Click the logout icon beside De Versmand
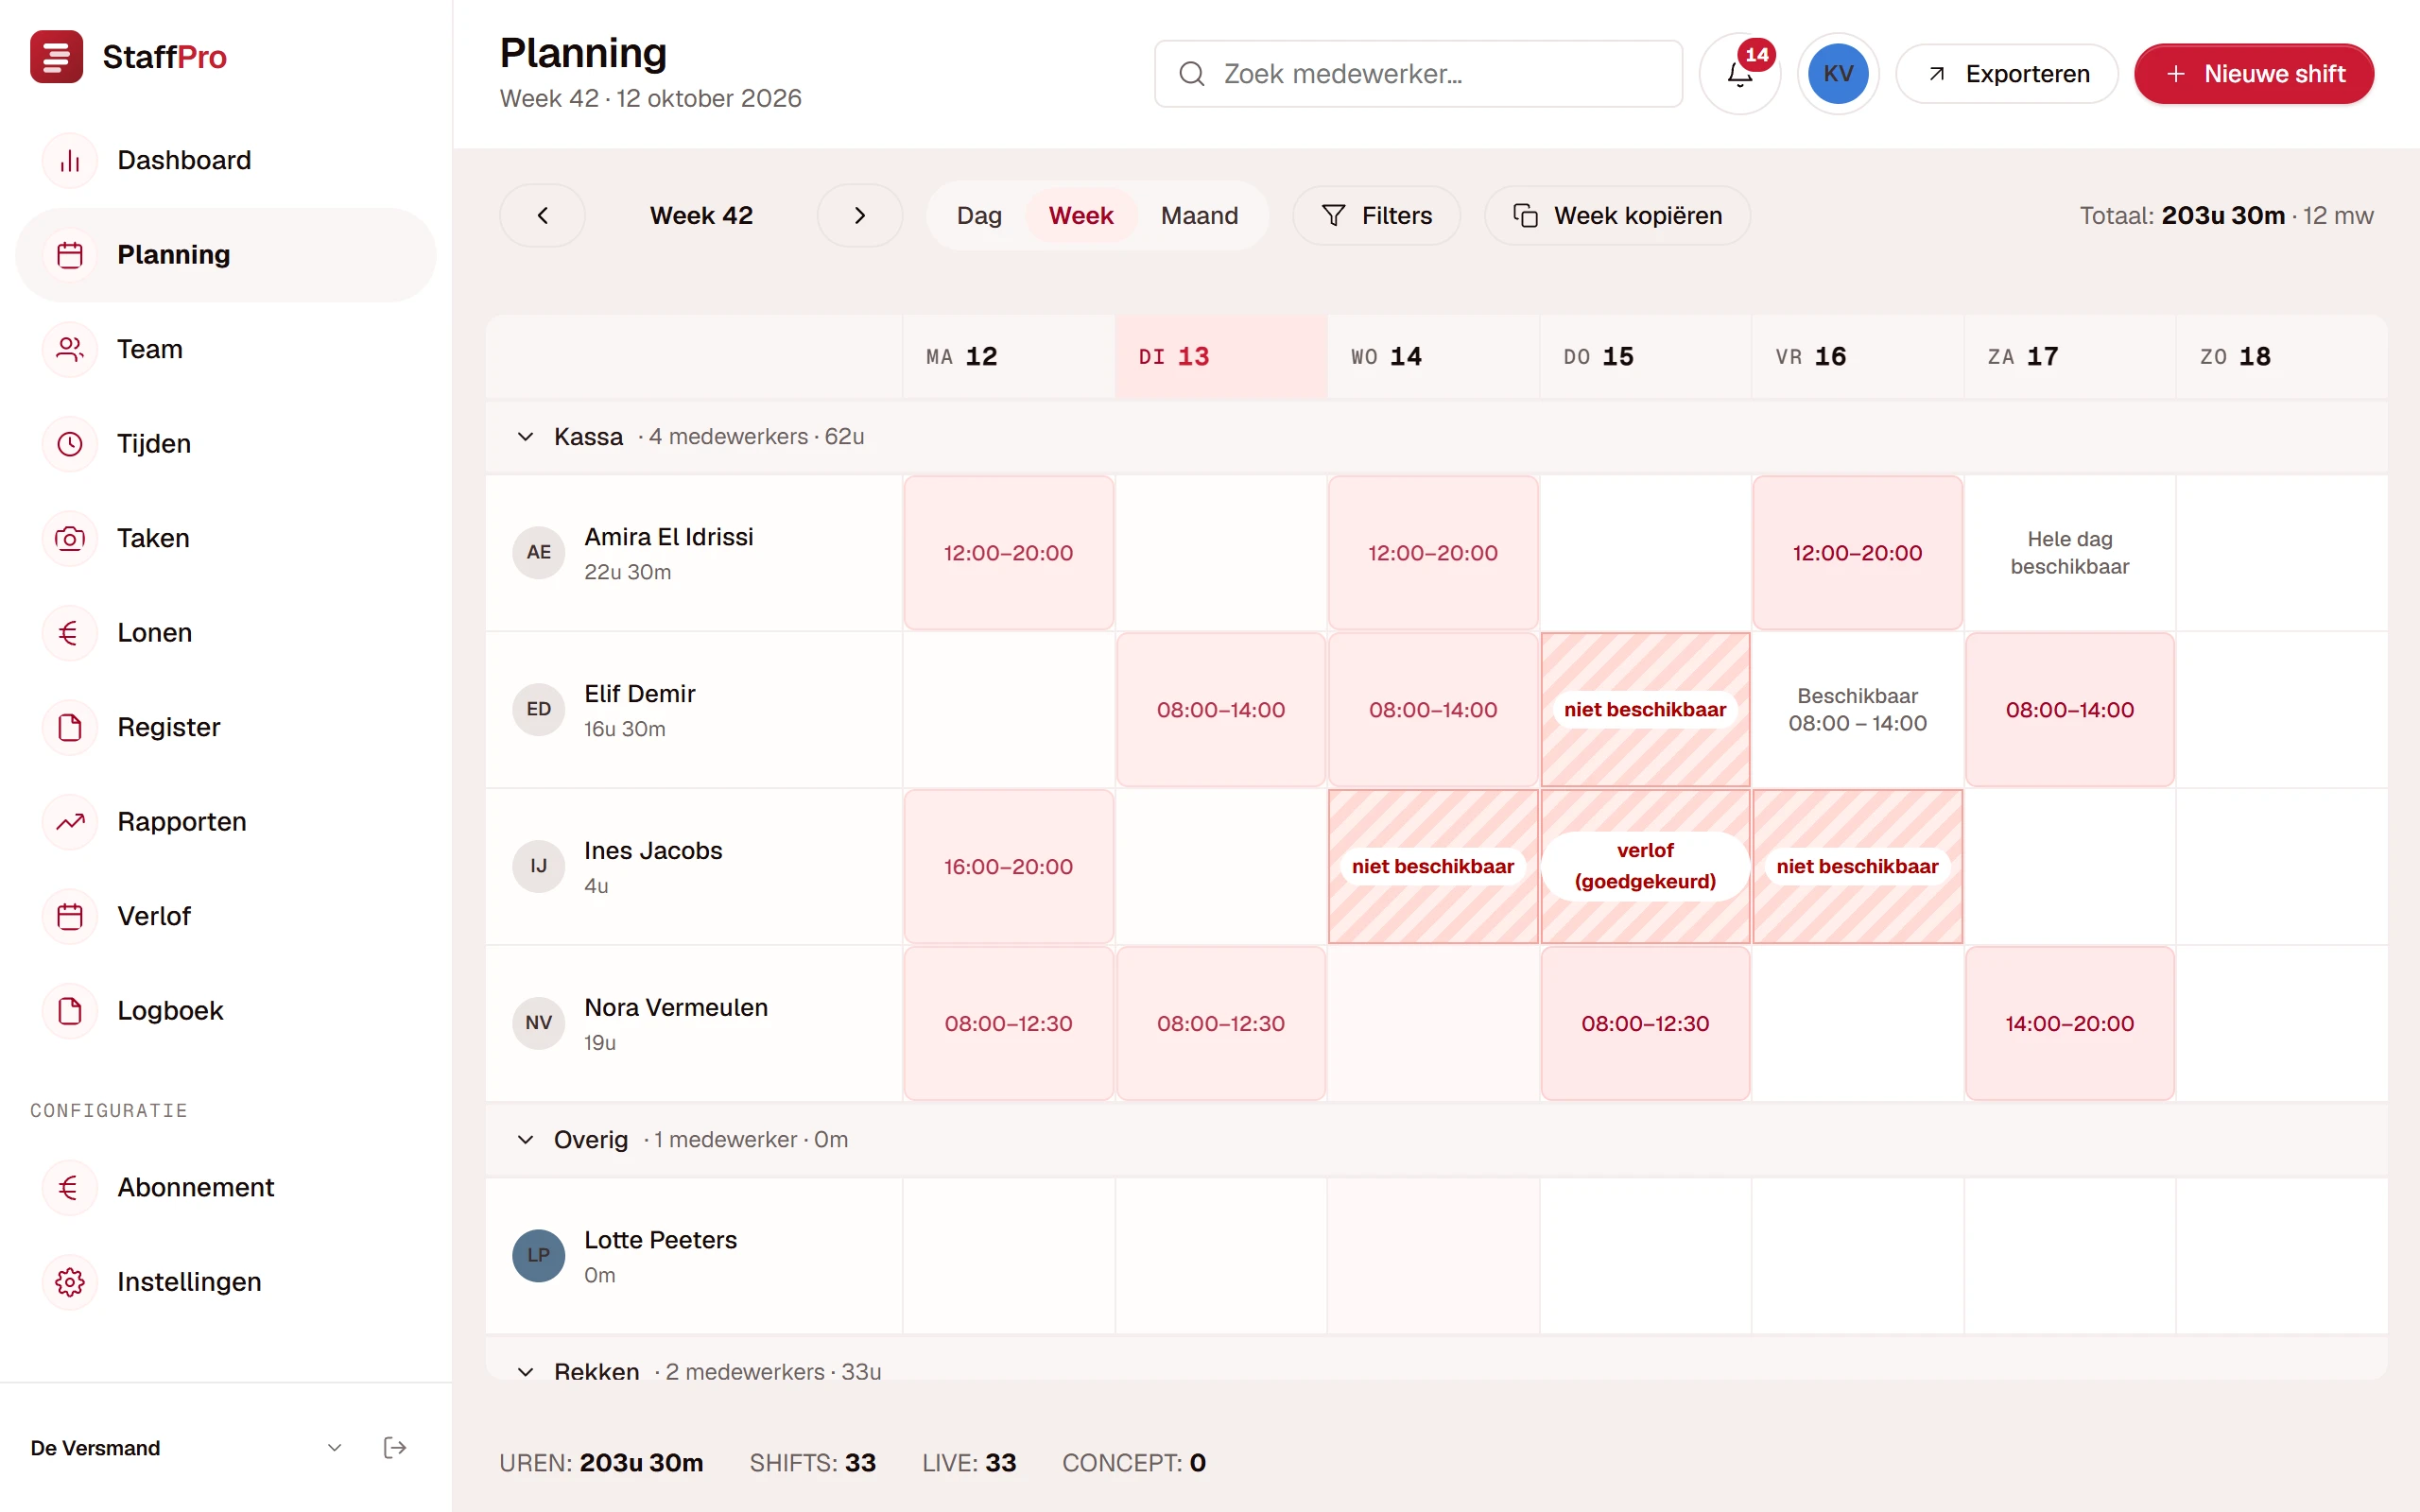 (x=395, y=1447)
